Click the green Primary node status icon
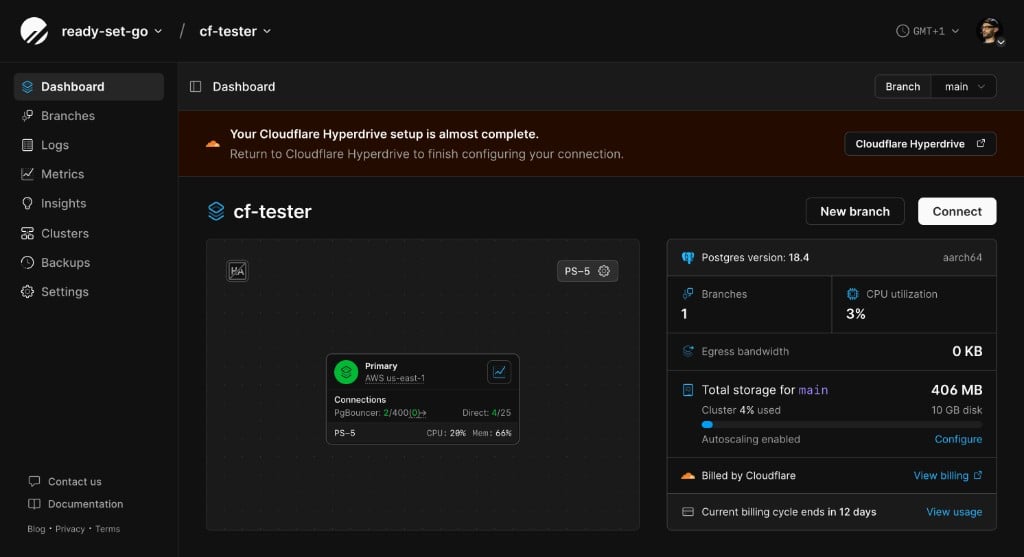Viewport: 1024px width, 557px height. 346,372
